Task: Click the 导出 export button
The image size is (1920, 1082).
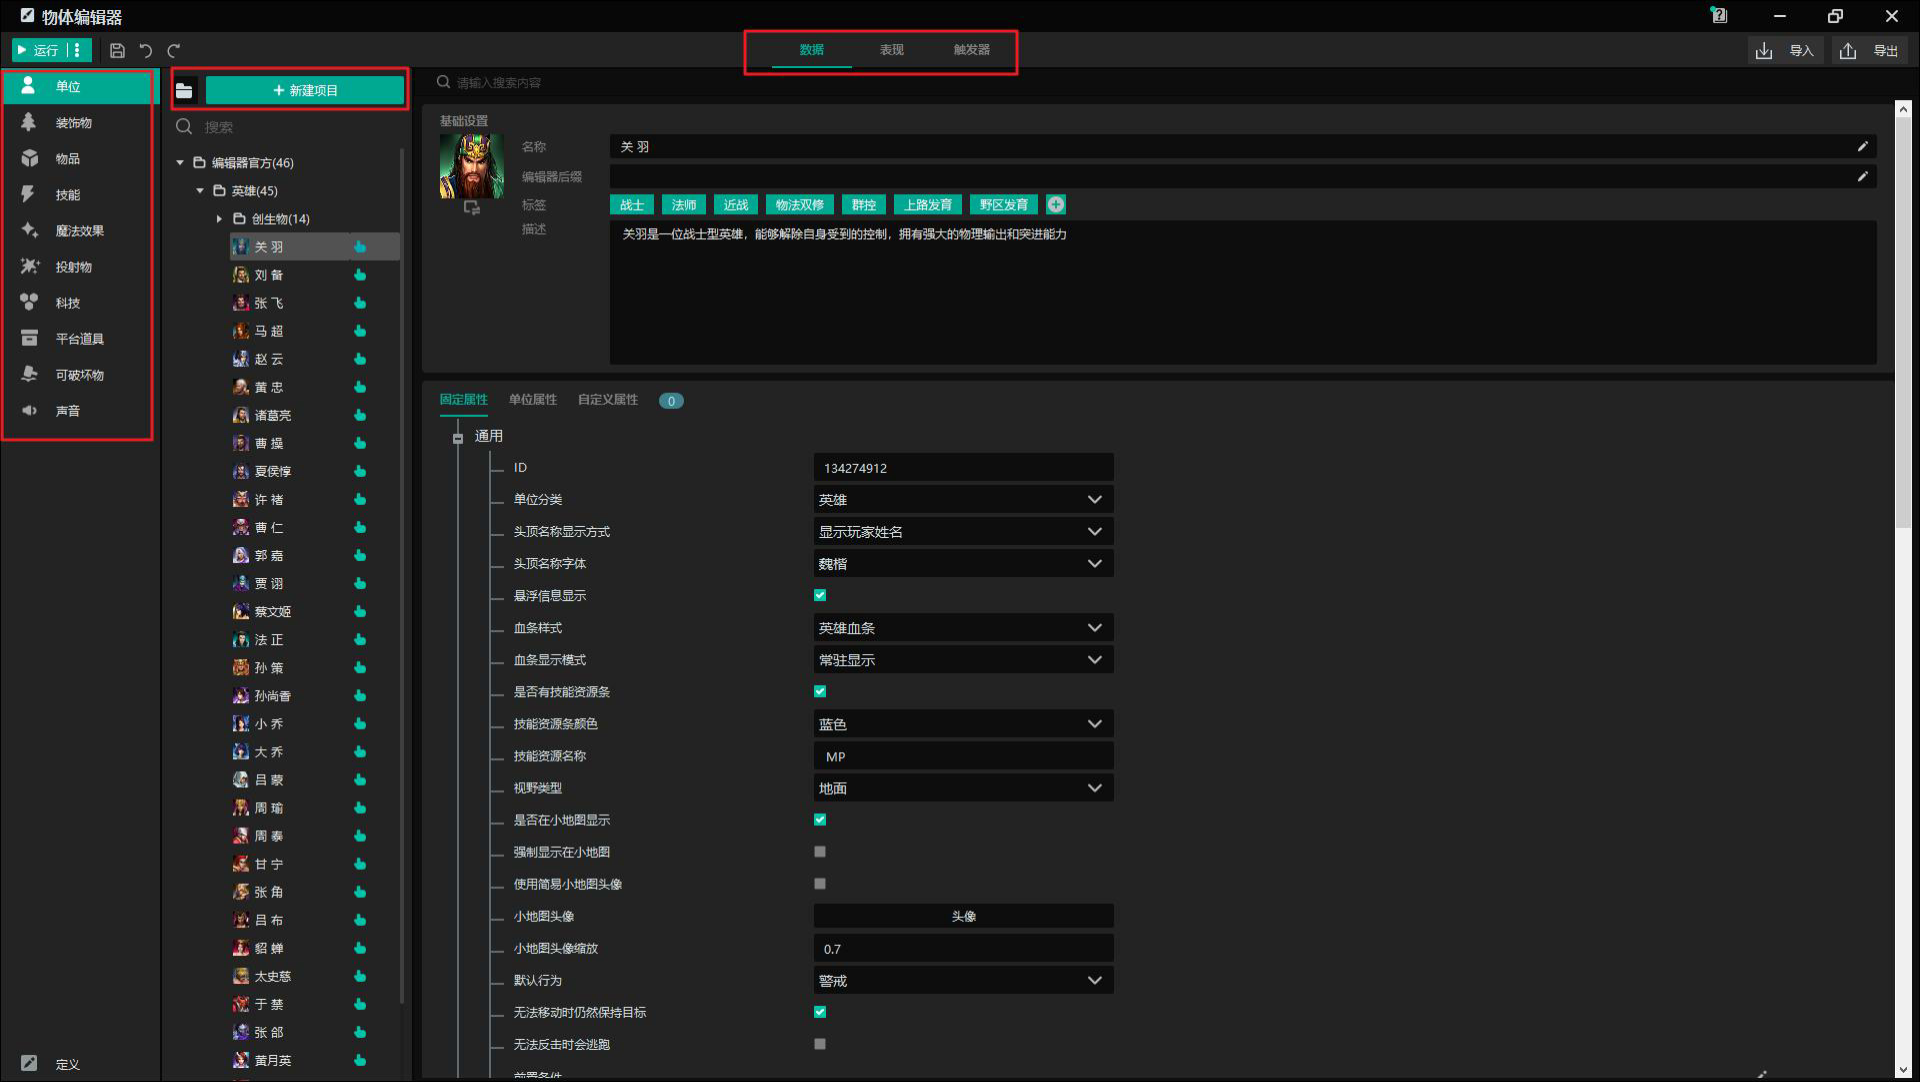Action: pos(1870,50)
